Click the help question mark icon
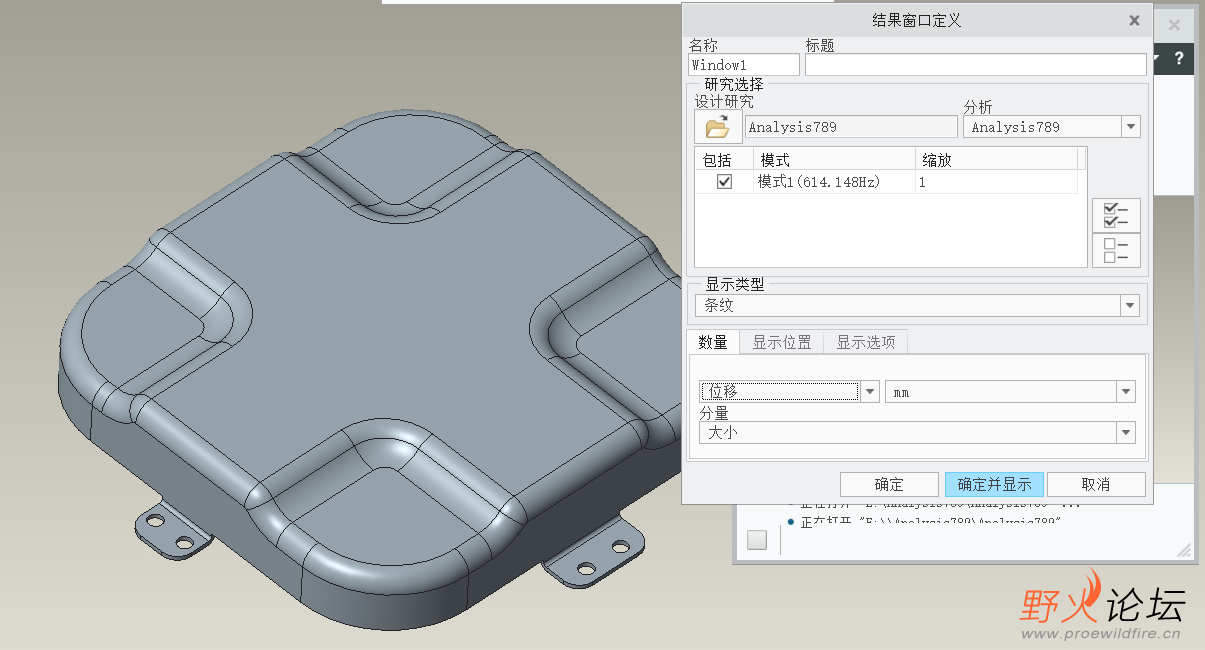The width and height of the screenshot is (1205, 650). [x=1179, y=58]
